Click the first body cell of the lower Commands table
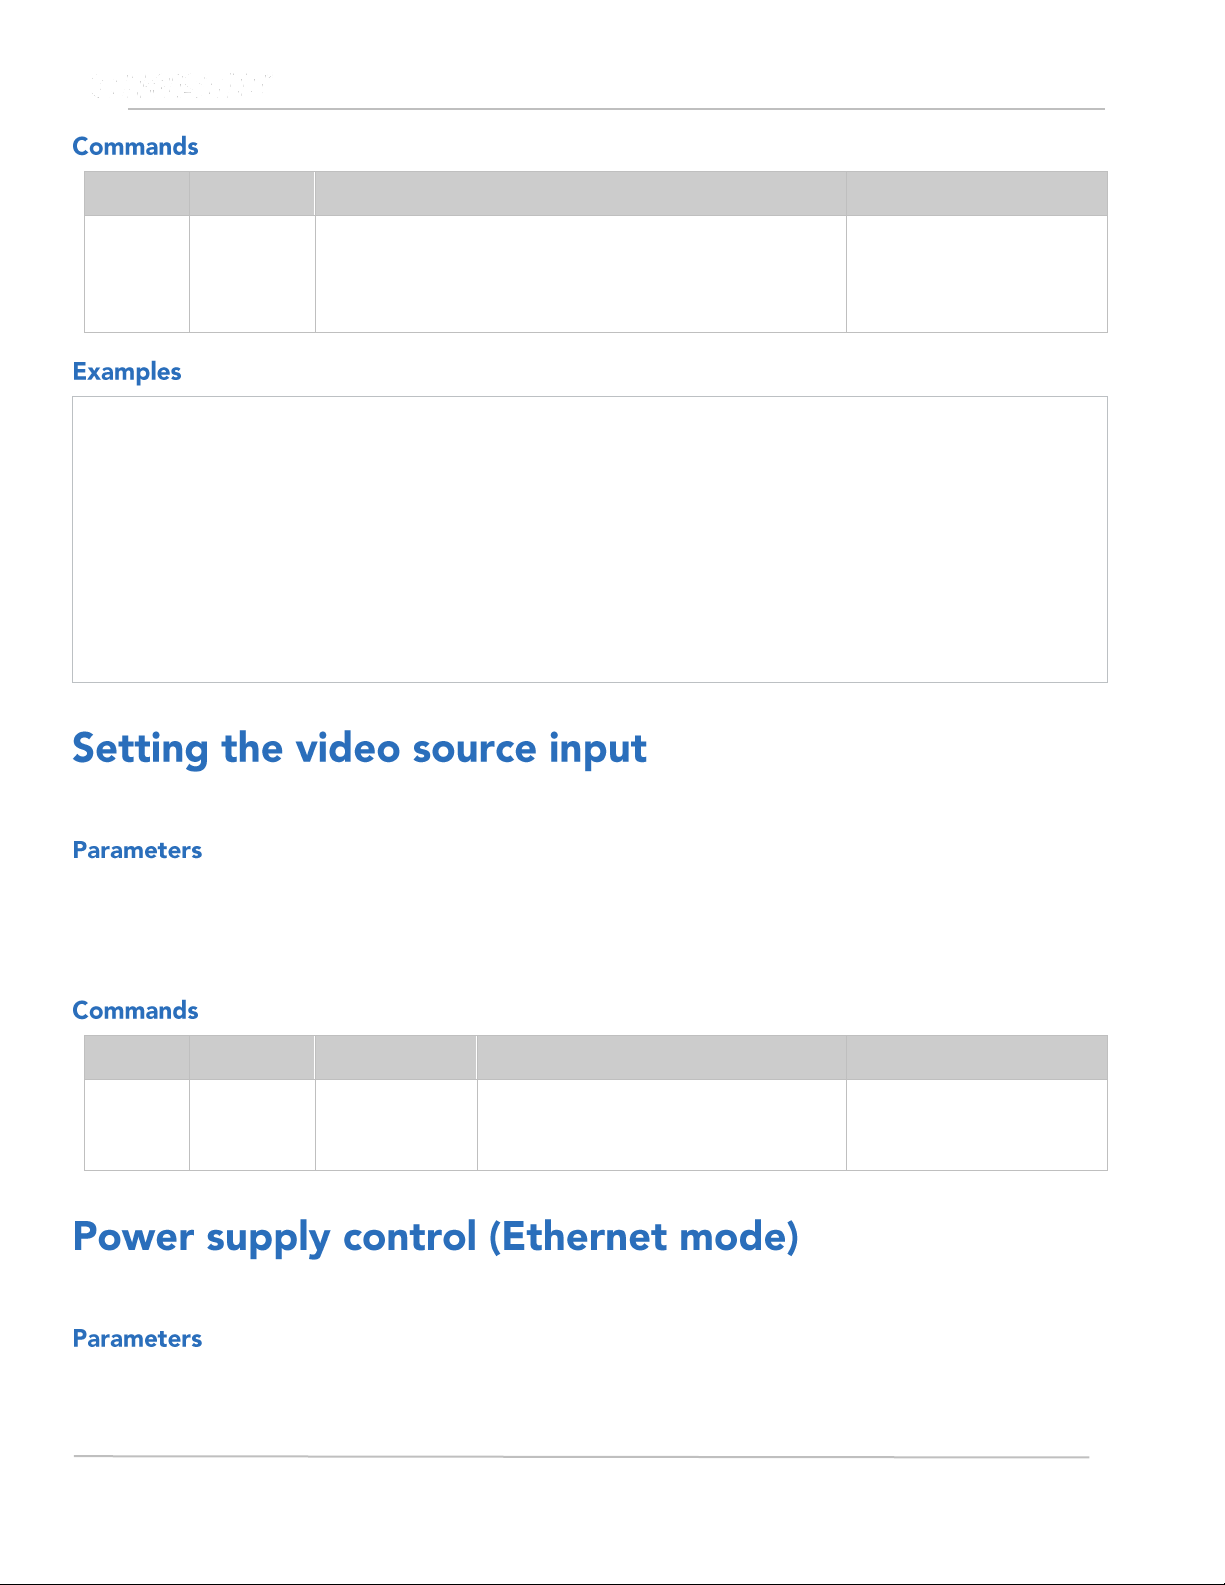Image resolution: width=1225 pixels, height=1585 pixels. 137,1124
